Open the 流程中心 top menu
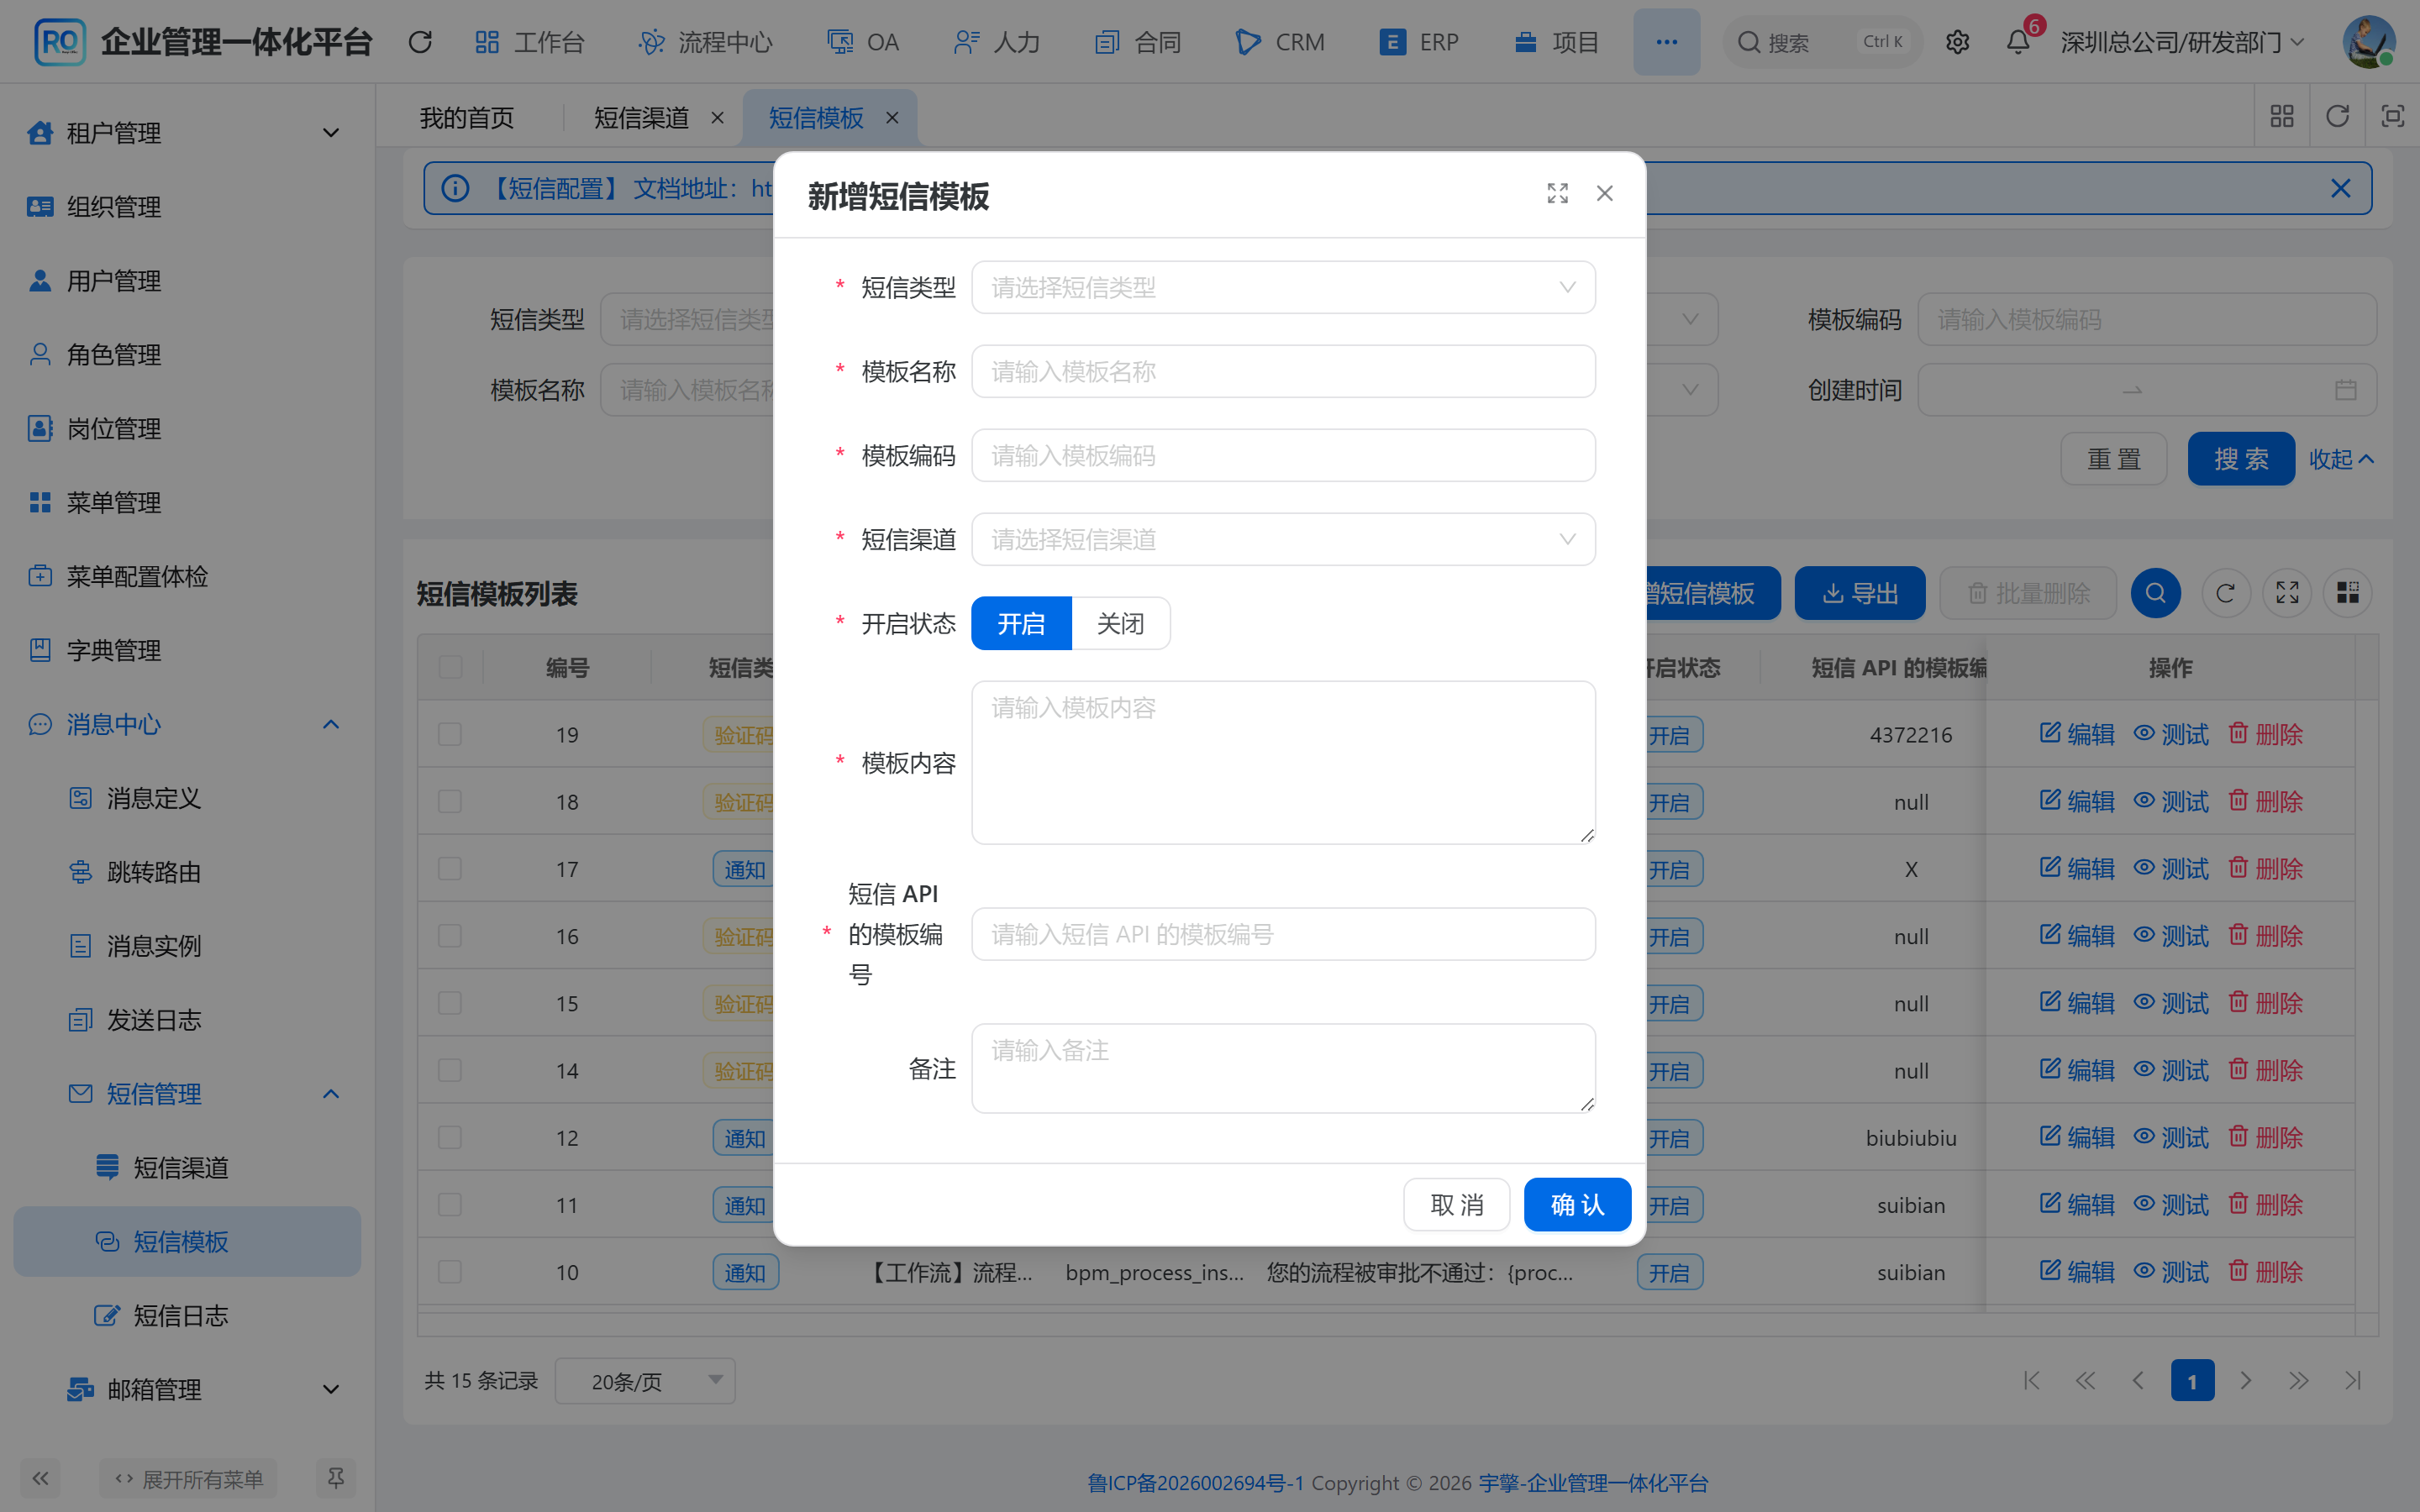This screenshot has height=1512, width=2420. click(706, 42)
